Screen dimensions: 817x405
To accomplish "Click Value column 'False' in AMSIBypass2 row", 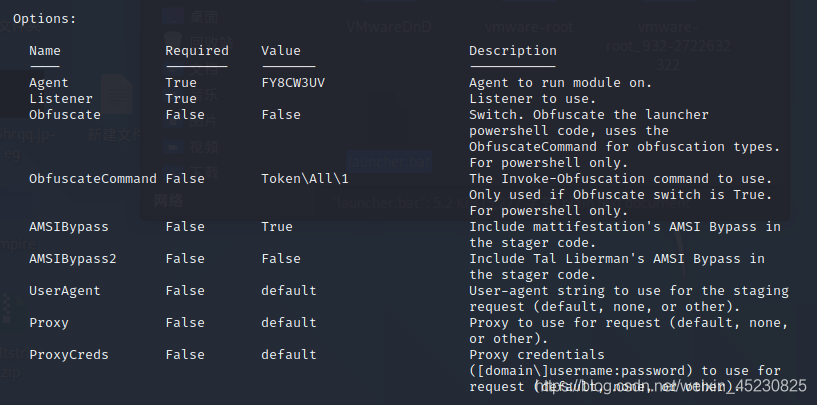I will point(281,259).
